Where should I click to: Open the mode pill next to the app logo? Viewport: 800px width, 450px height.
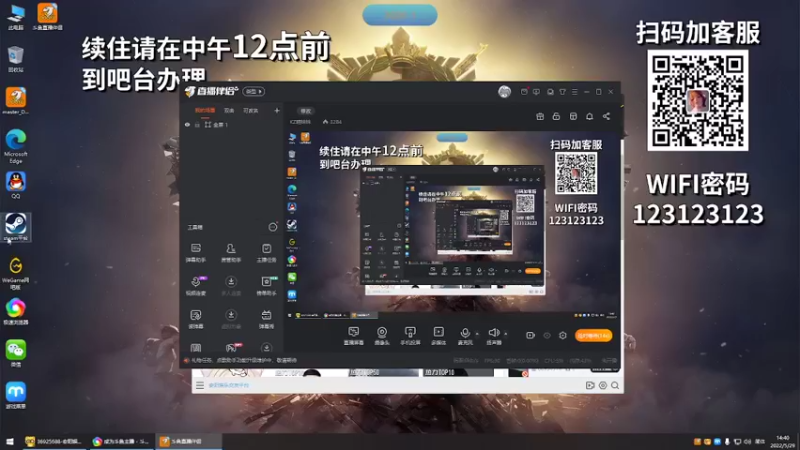(x=254, y=91)
